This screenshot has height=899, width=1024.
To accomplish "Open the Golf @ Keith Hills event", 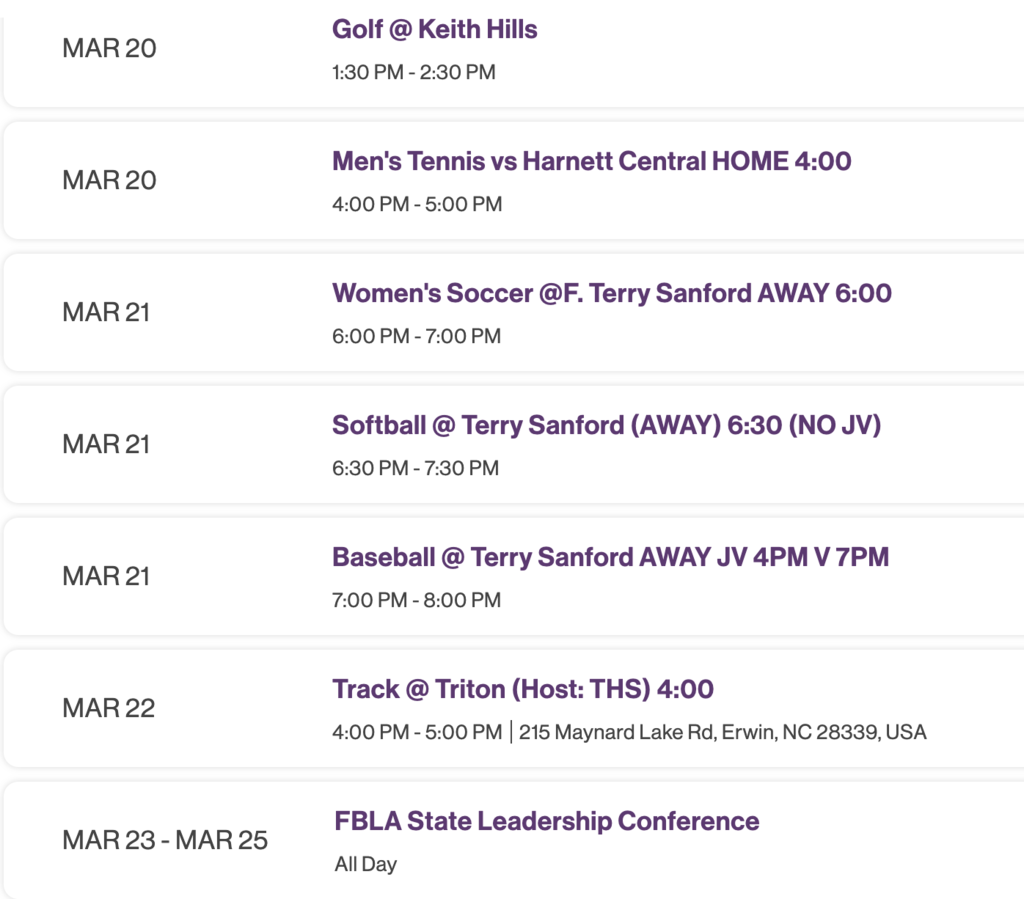I will pyautogui.click(x=435, y=30).
